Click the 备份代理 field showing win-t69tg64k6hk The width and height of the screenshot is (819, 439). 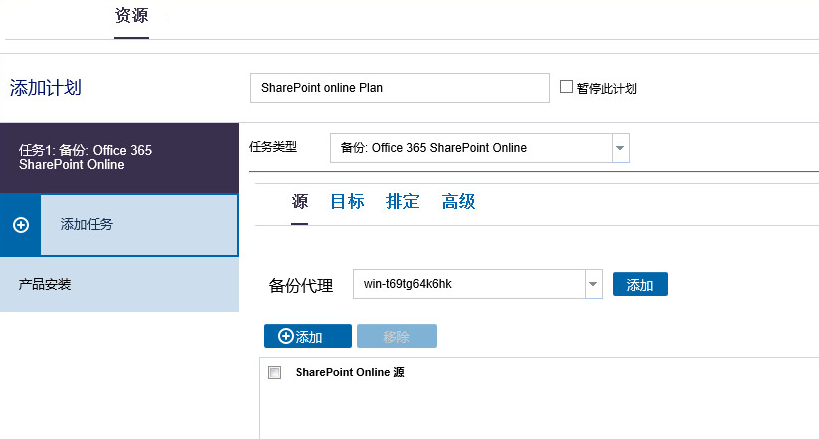point(468,285)
